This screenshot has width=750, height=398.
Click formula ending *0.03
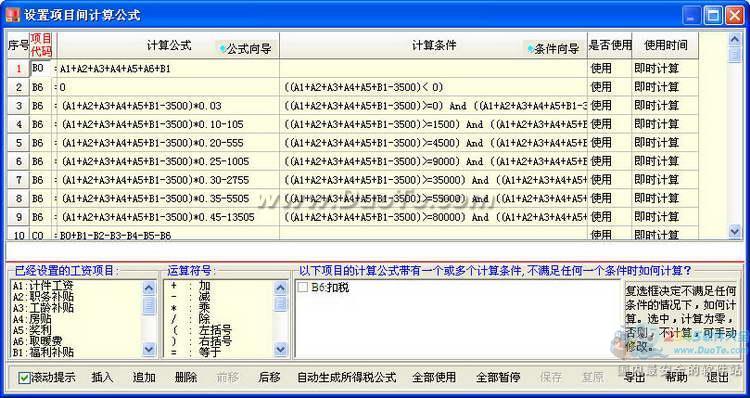coord(142,106)
